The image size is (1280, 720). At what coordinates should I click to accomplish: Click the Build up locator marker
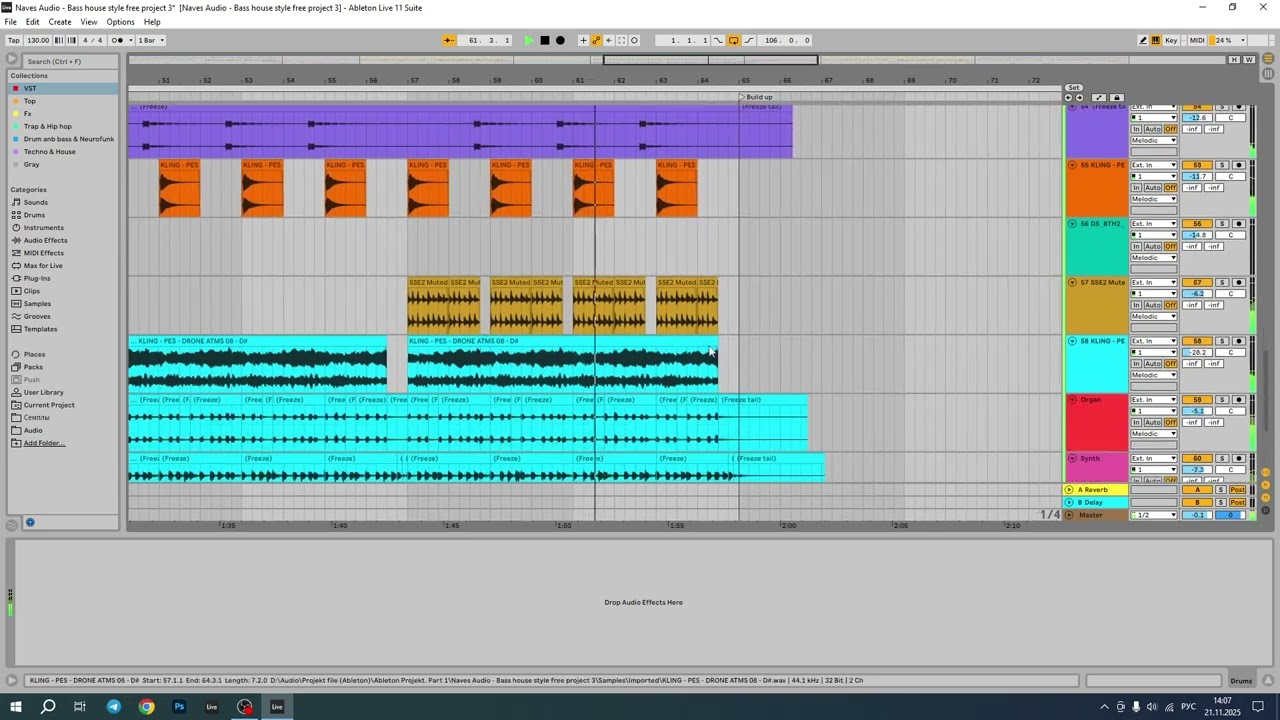[x=757, y=97]
